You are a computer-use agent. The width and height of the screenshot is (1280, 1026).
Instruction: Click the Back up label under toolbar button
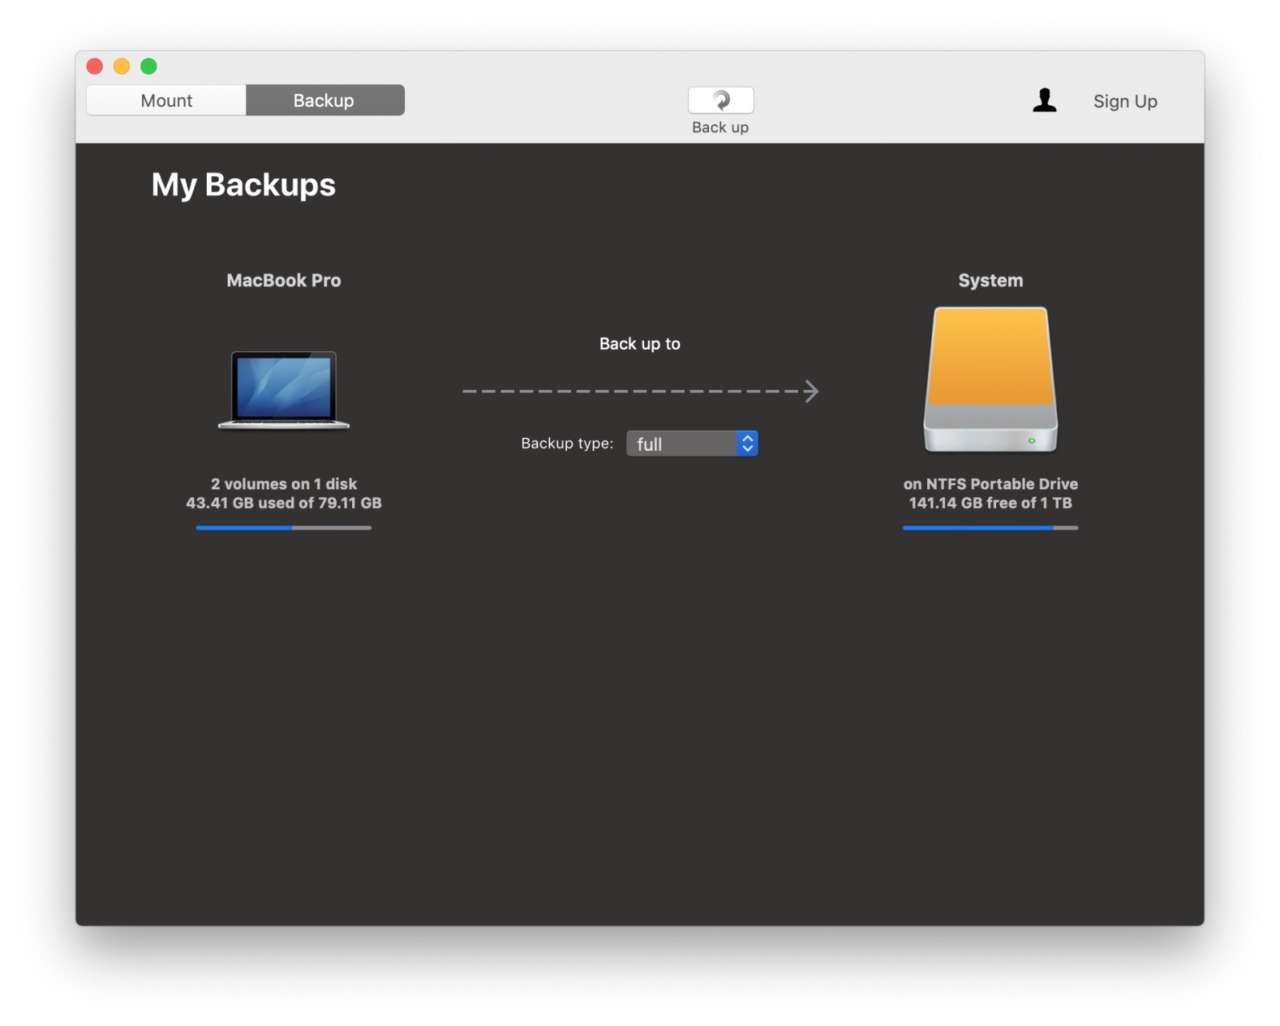point(720,127)
